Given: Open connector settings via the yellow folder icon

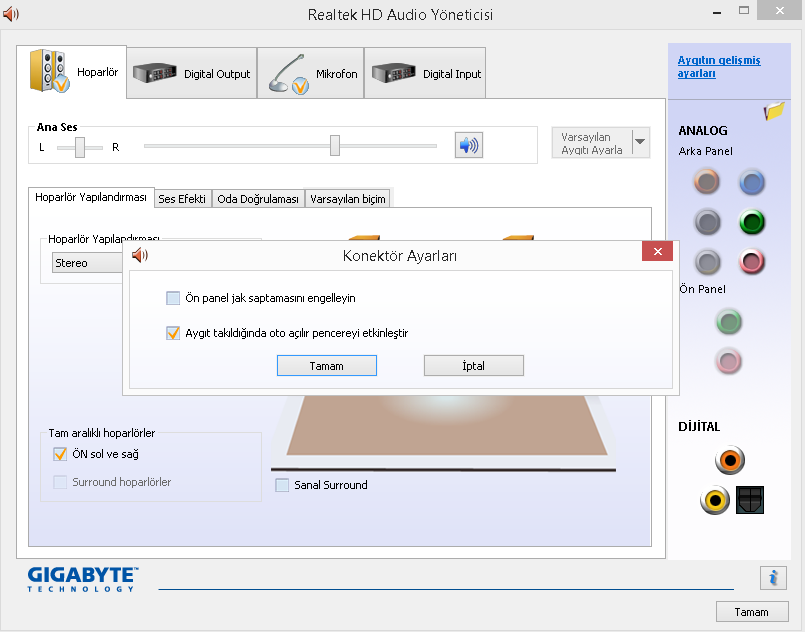Looking at the screenshot, I should click(774, 110).
